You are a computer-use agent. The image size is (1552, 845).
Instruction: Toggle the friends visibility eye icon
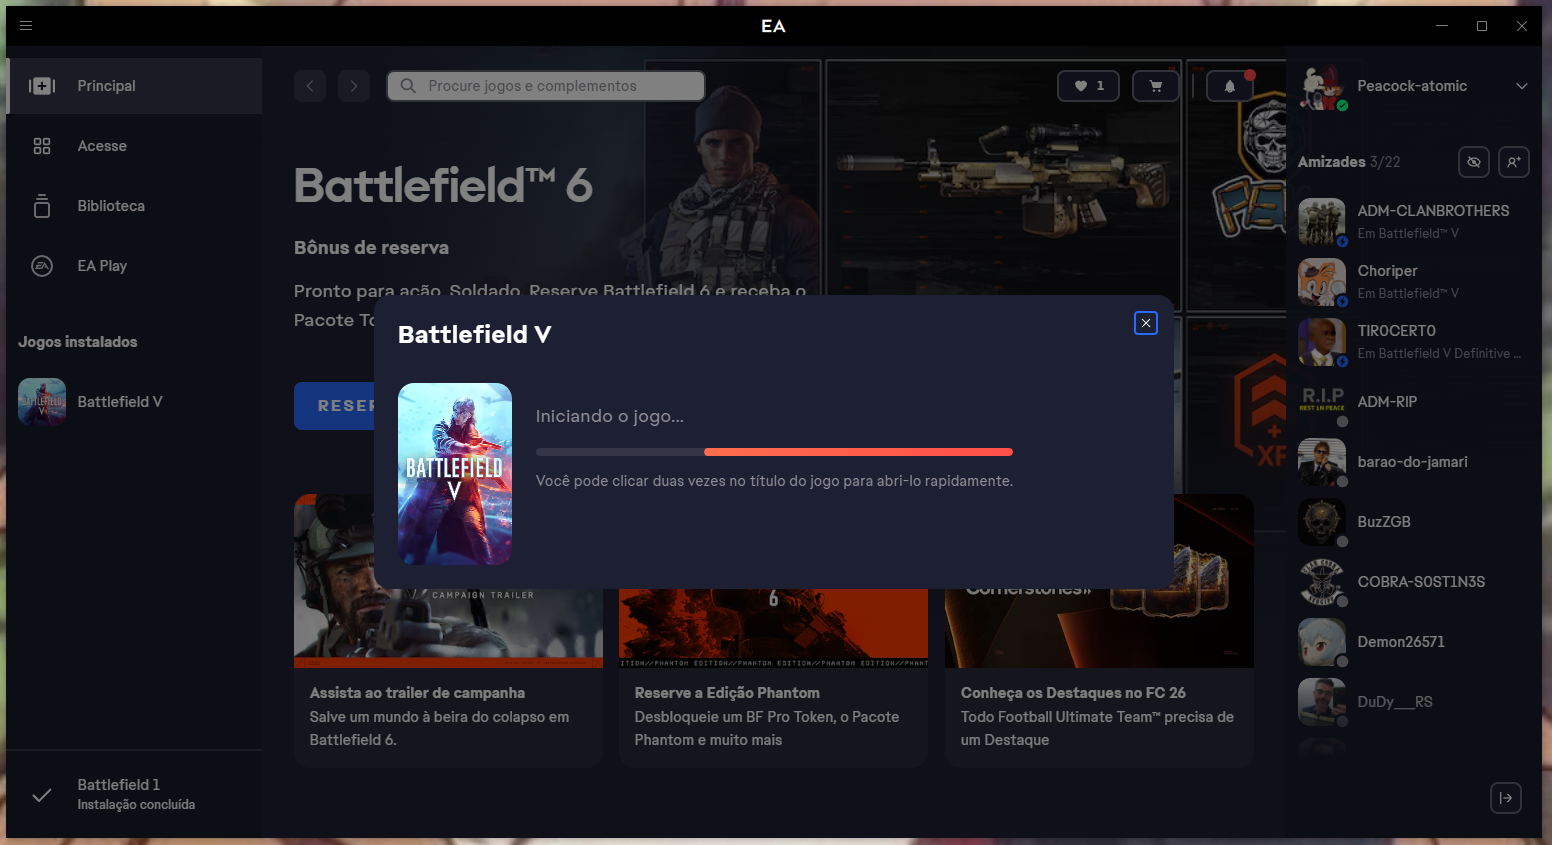coord(1473,162)
